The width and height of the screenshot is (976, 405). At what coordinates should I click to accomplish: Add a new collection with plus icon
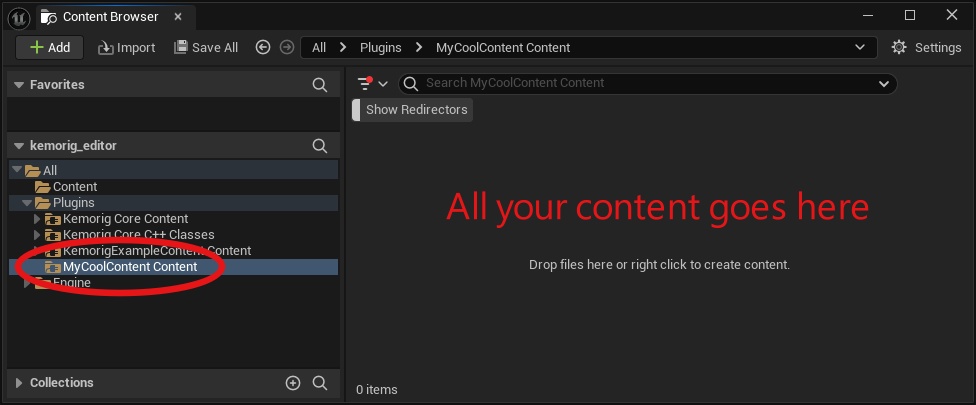point(293,383)
